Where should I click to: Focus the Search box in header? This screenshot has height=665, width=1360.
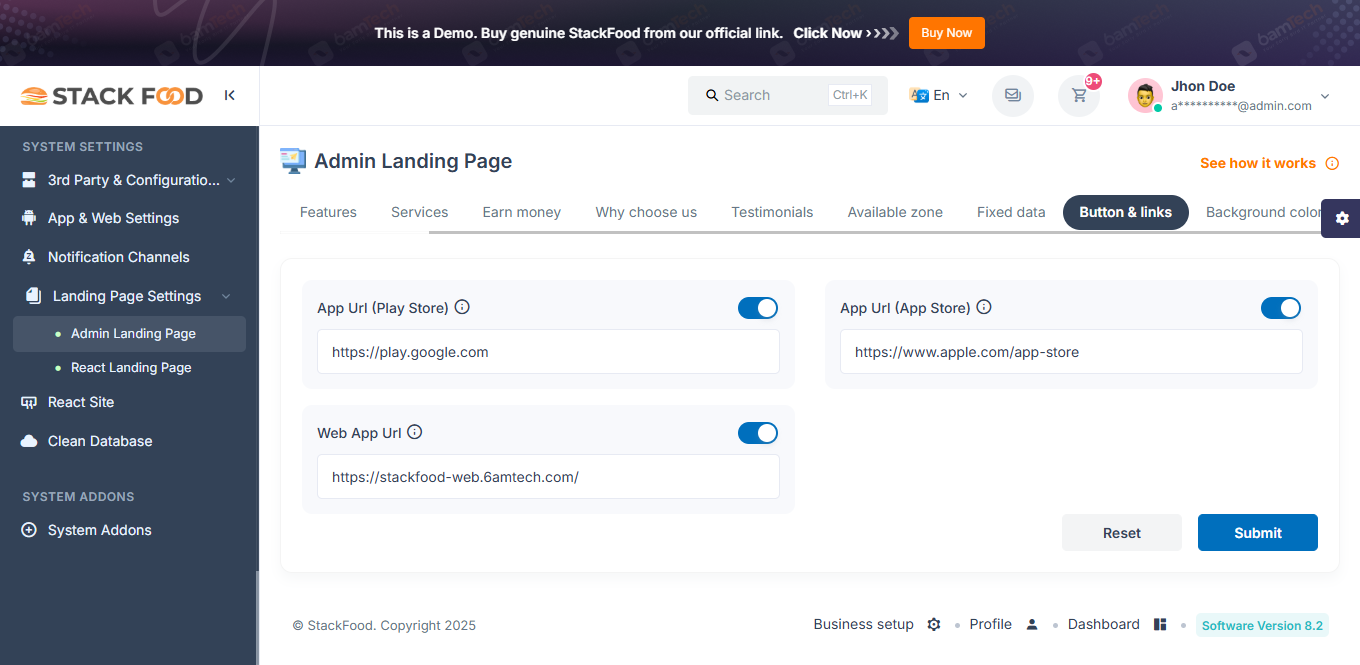point(788,95)
